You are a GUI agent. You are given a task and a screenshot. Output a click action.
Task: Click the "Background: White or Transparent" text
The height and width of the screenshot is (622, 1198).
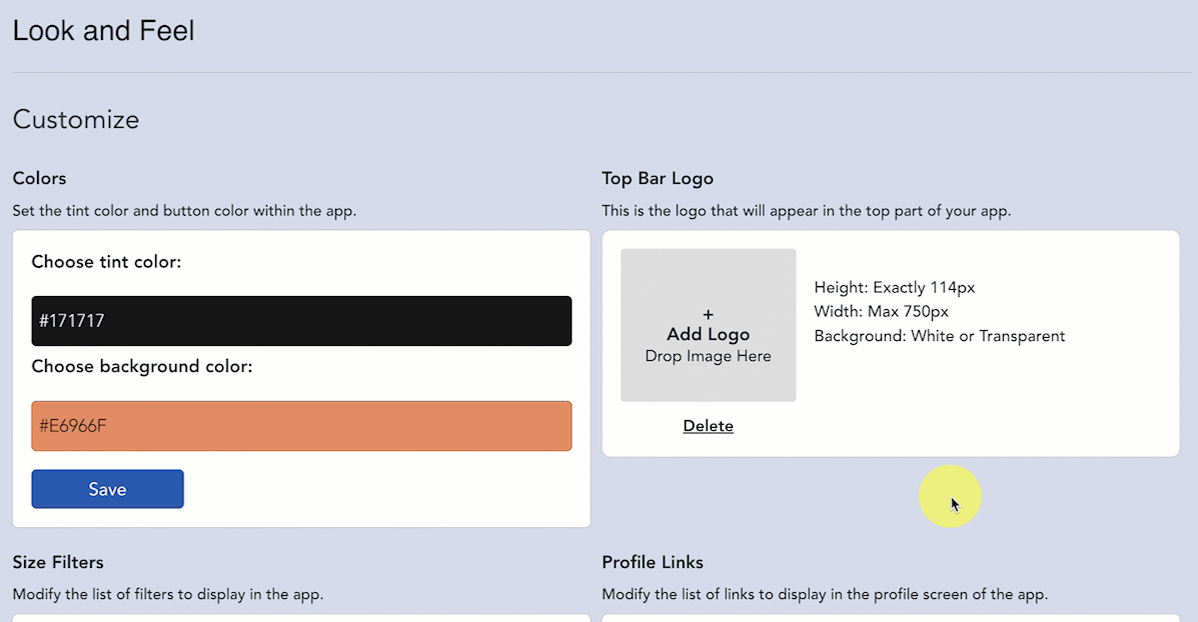939,336
